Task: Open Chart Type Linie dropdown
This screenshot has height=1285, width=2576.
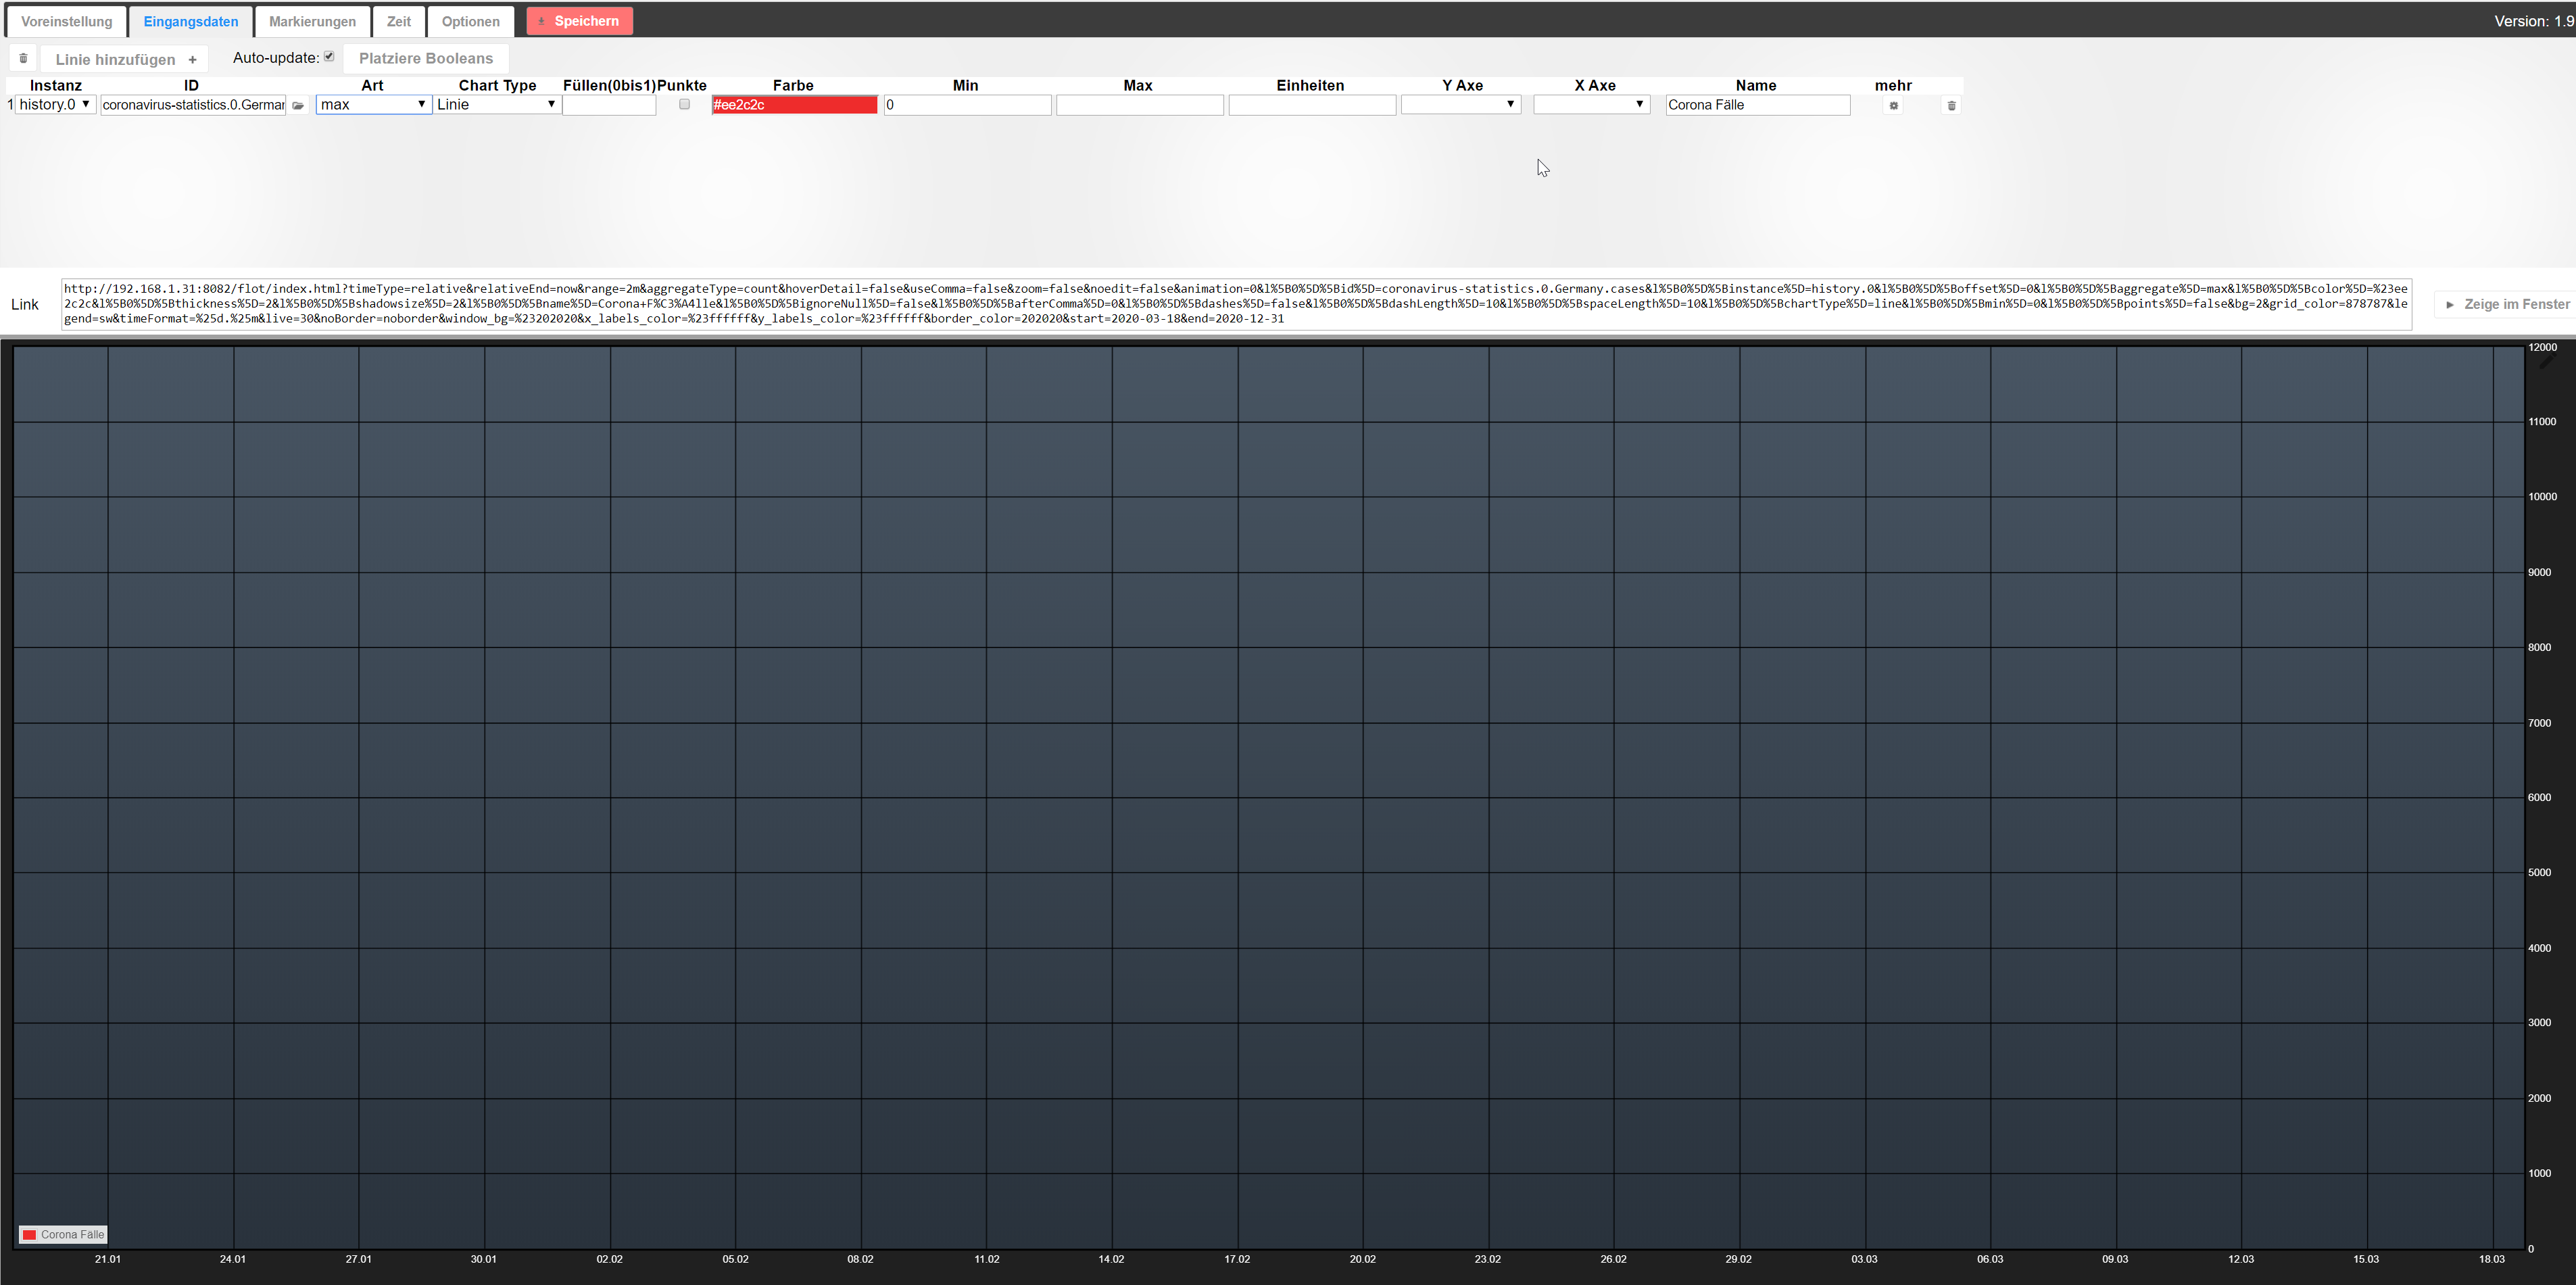Action: (496, 104)
